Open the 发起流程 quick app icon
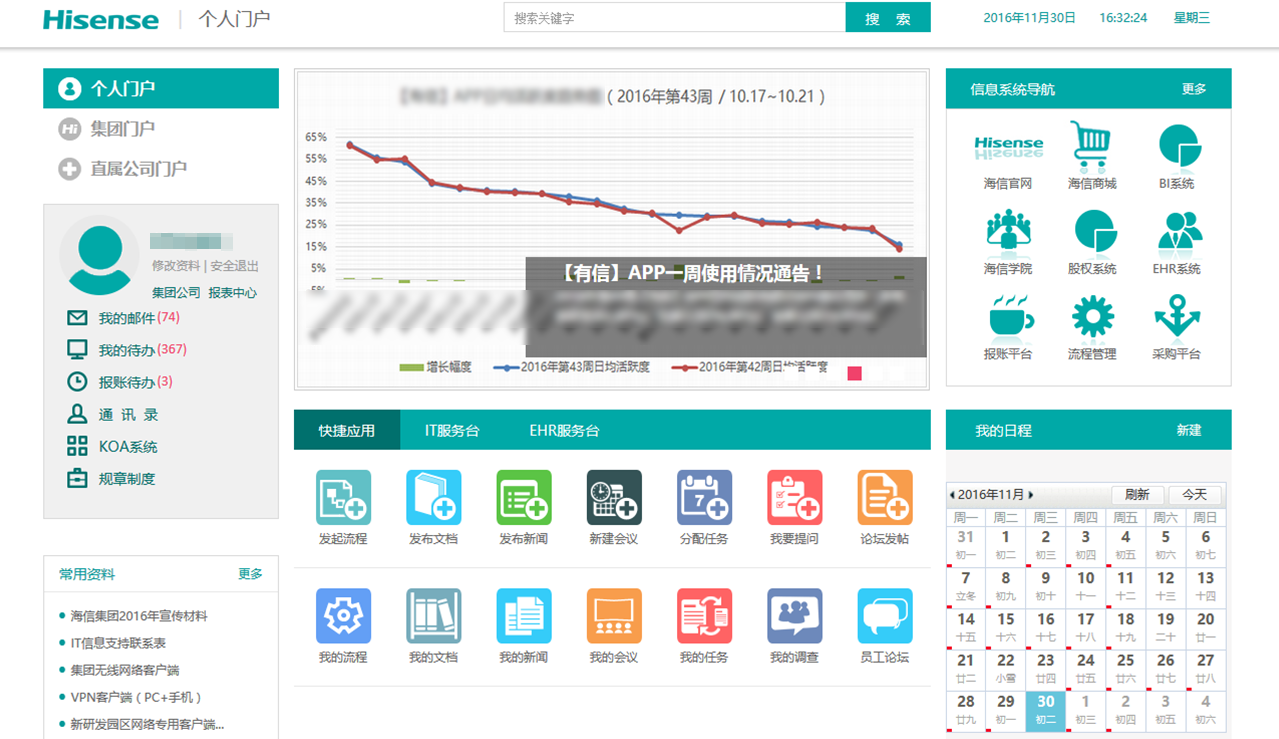The image size is (1279, 739). pos(343,498)
